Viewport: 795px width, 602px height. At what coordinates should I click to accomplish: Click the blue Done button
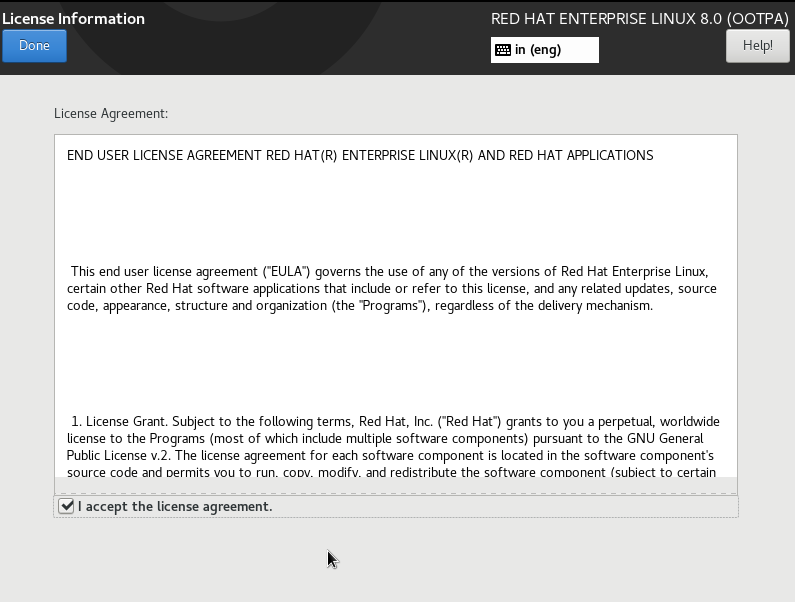coord(34,46)
